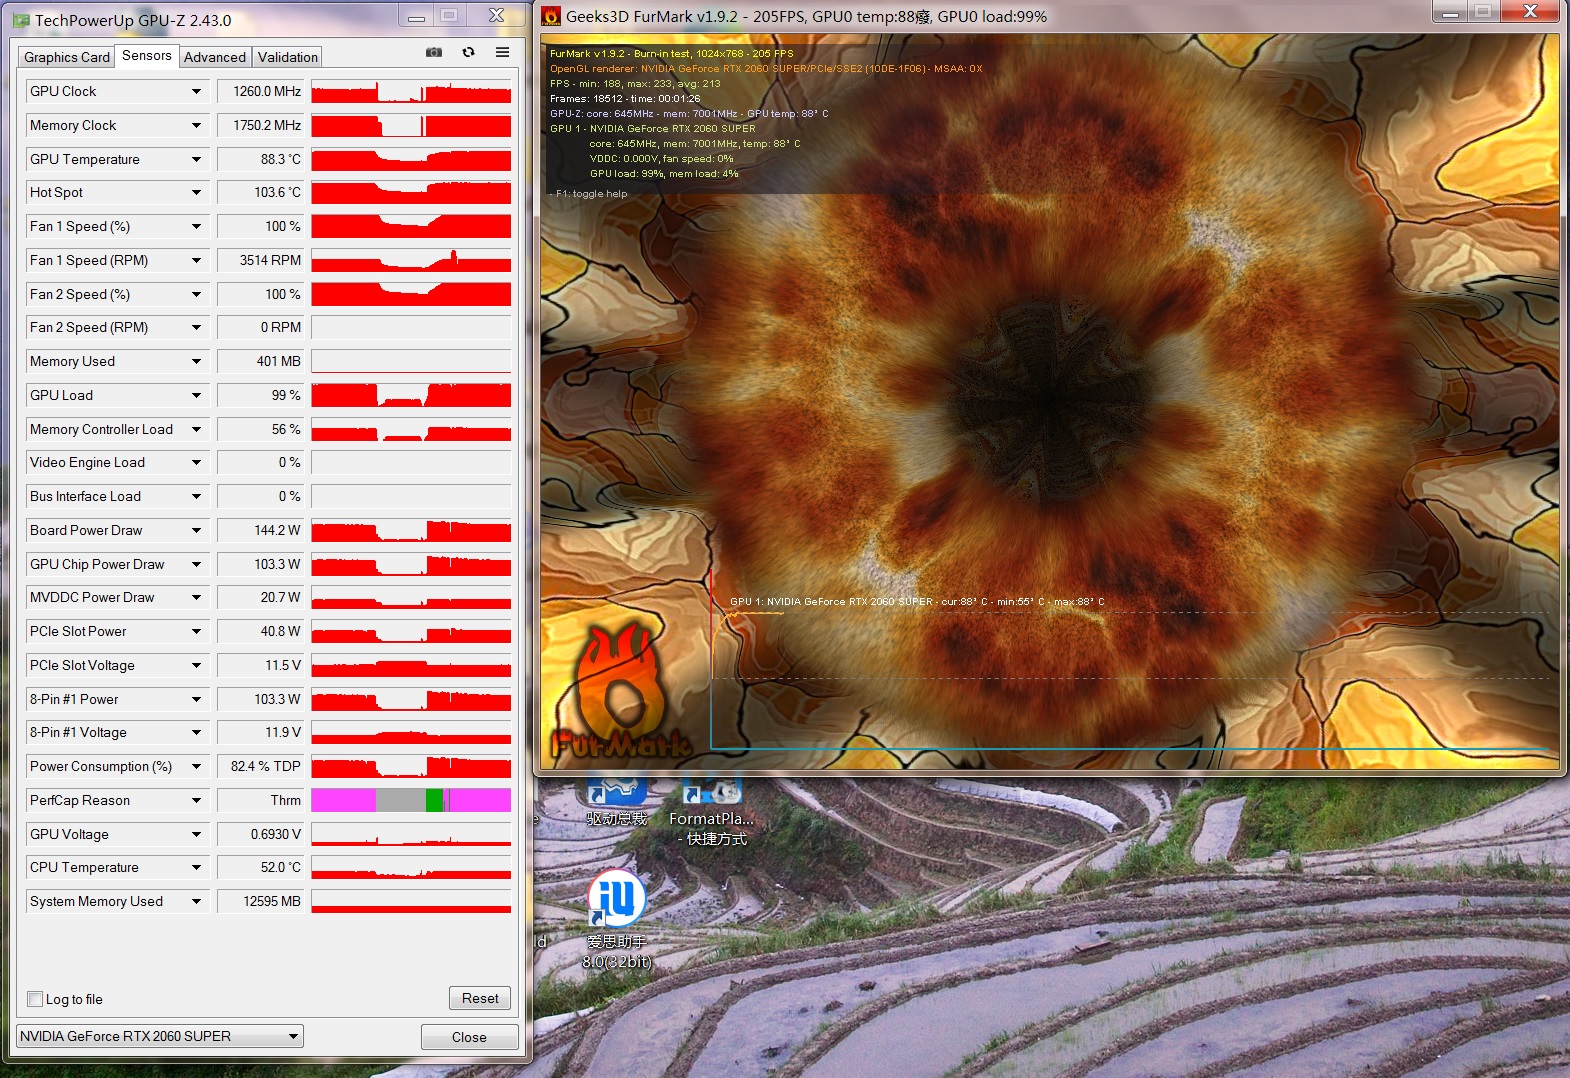Click the Reset button in GPU-Z
This screenshot has height=1078, width=1570.
click(x=480, y=998)
